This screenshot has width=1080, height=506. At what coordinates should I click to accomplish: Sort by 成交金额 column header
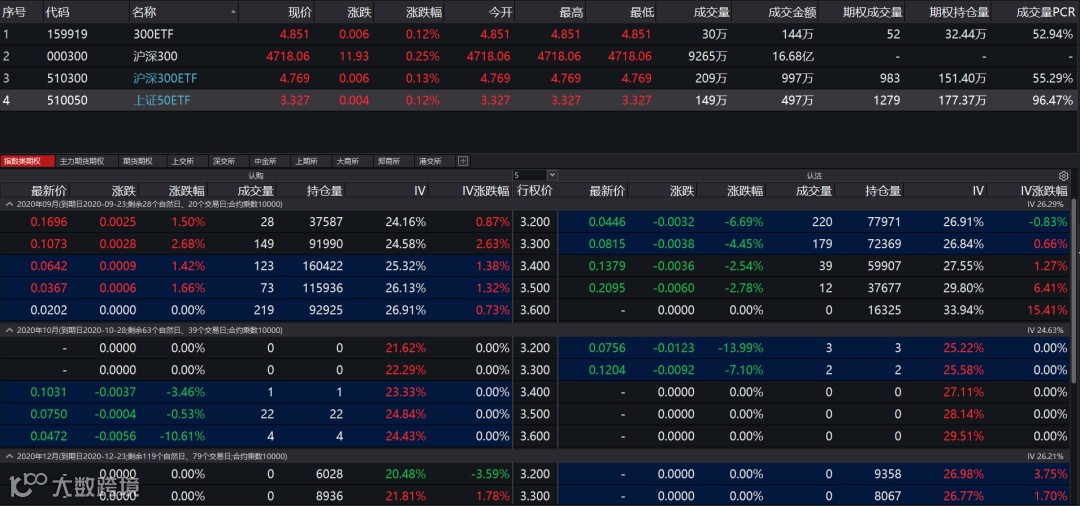click(791, 12)
